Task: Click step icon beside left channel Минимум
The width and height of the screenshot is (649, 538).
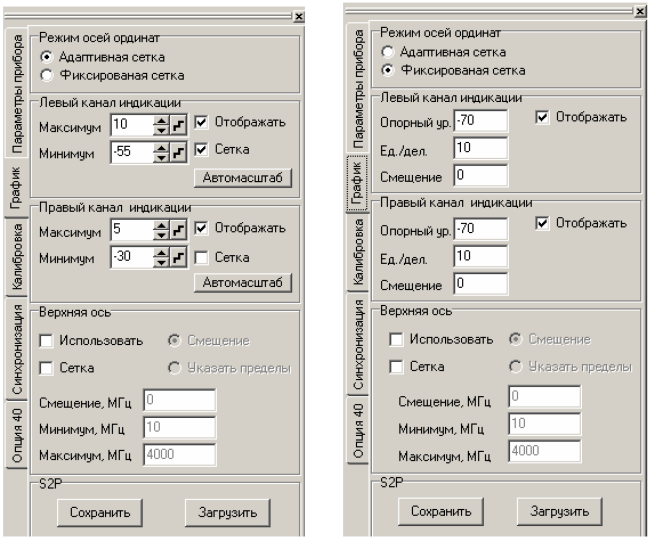Action: (x=178, y=152)
